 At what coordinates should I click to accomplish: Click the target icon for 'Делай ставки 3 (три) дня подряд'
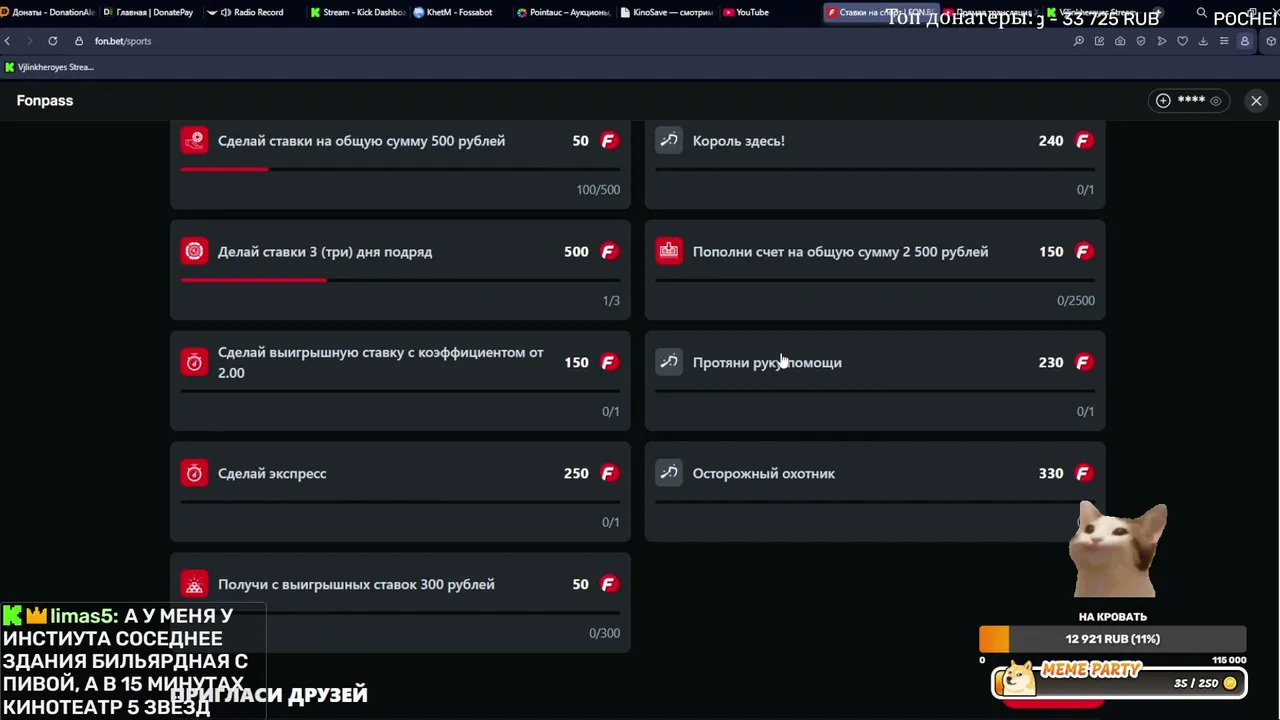point(194,252)
